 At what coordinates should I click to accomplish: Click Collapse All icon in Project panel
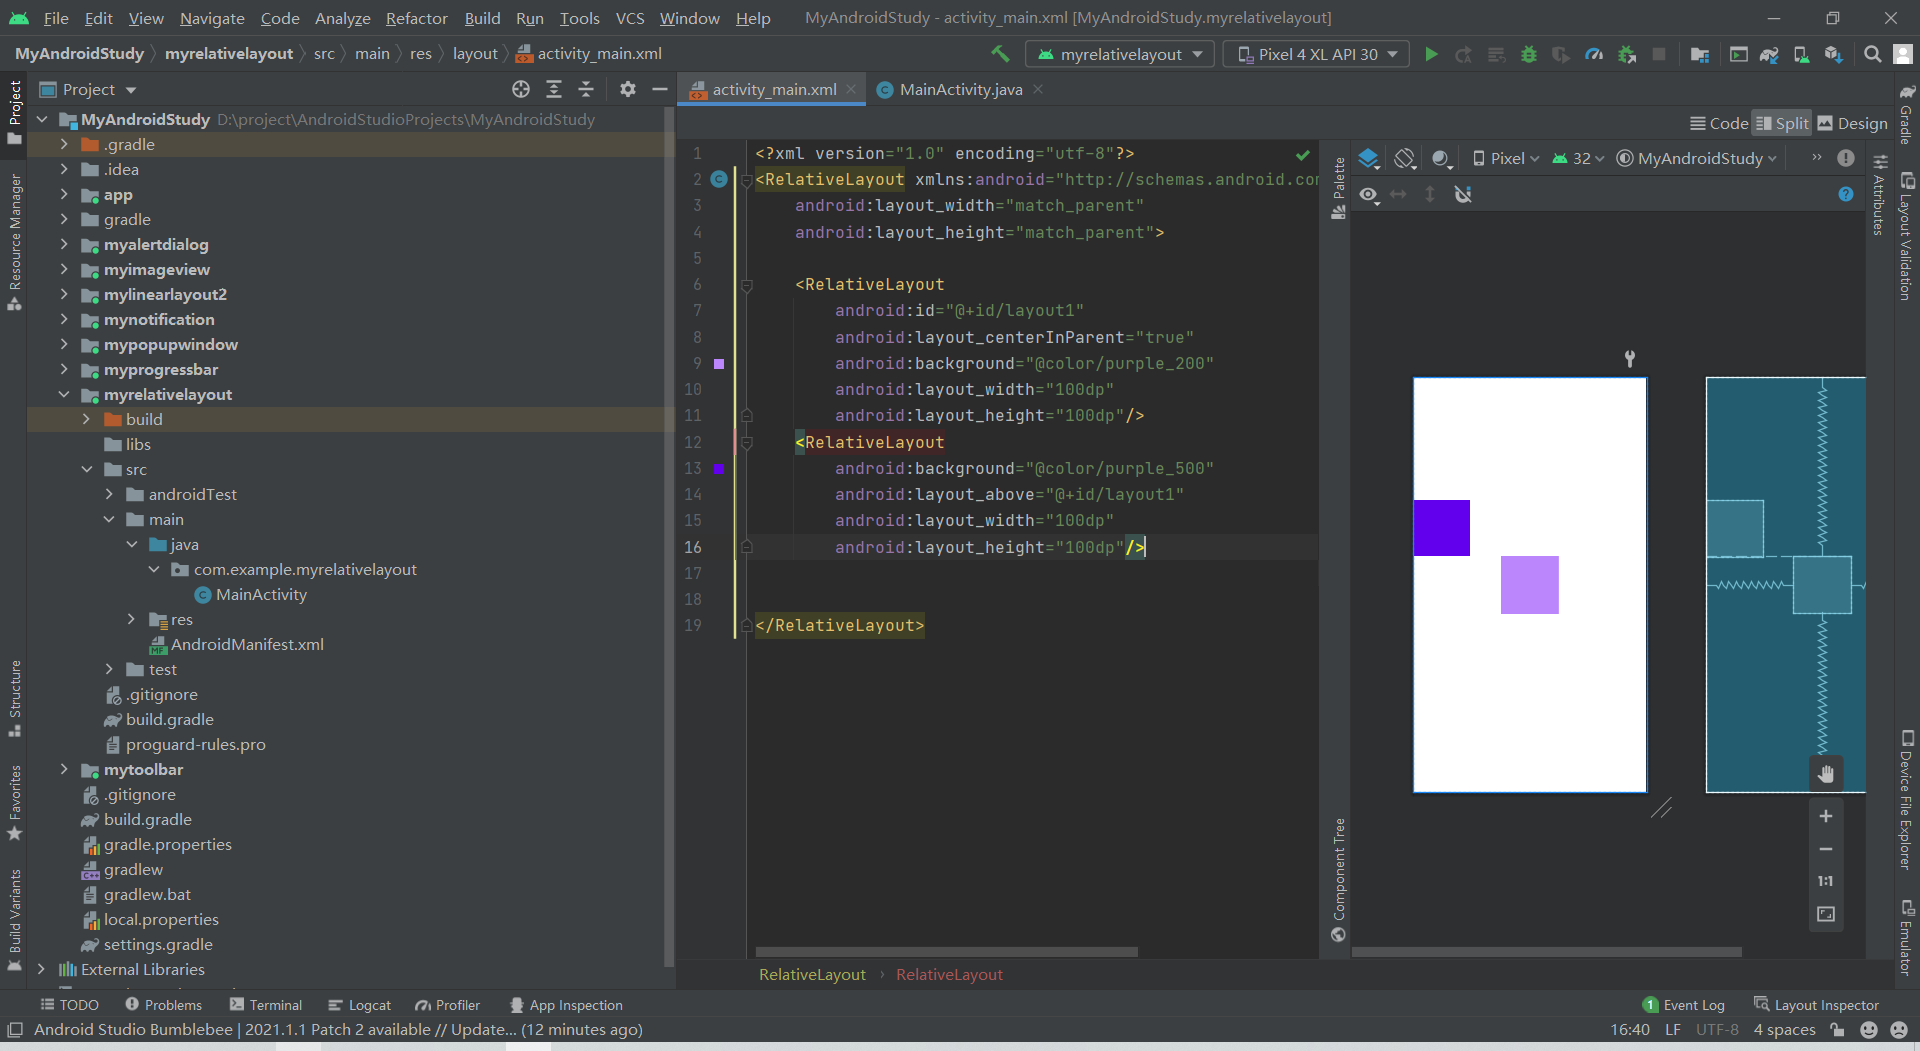[586, 89]
